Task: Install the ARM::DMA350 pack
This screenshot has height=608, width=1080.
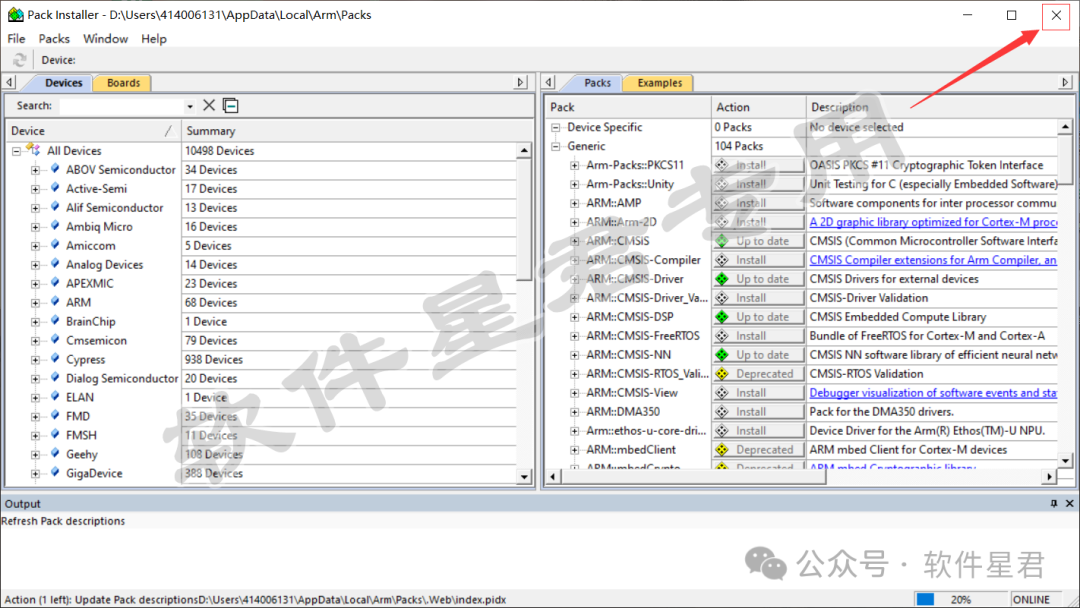Action: pos(758,411)
